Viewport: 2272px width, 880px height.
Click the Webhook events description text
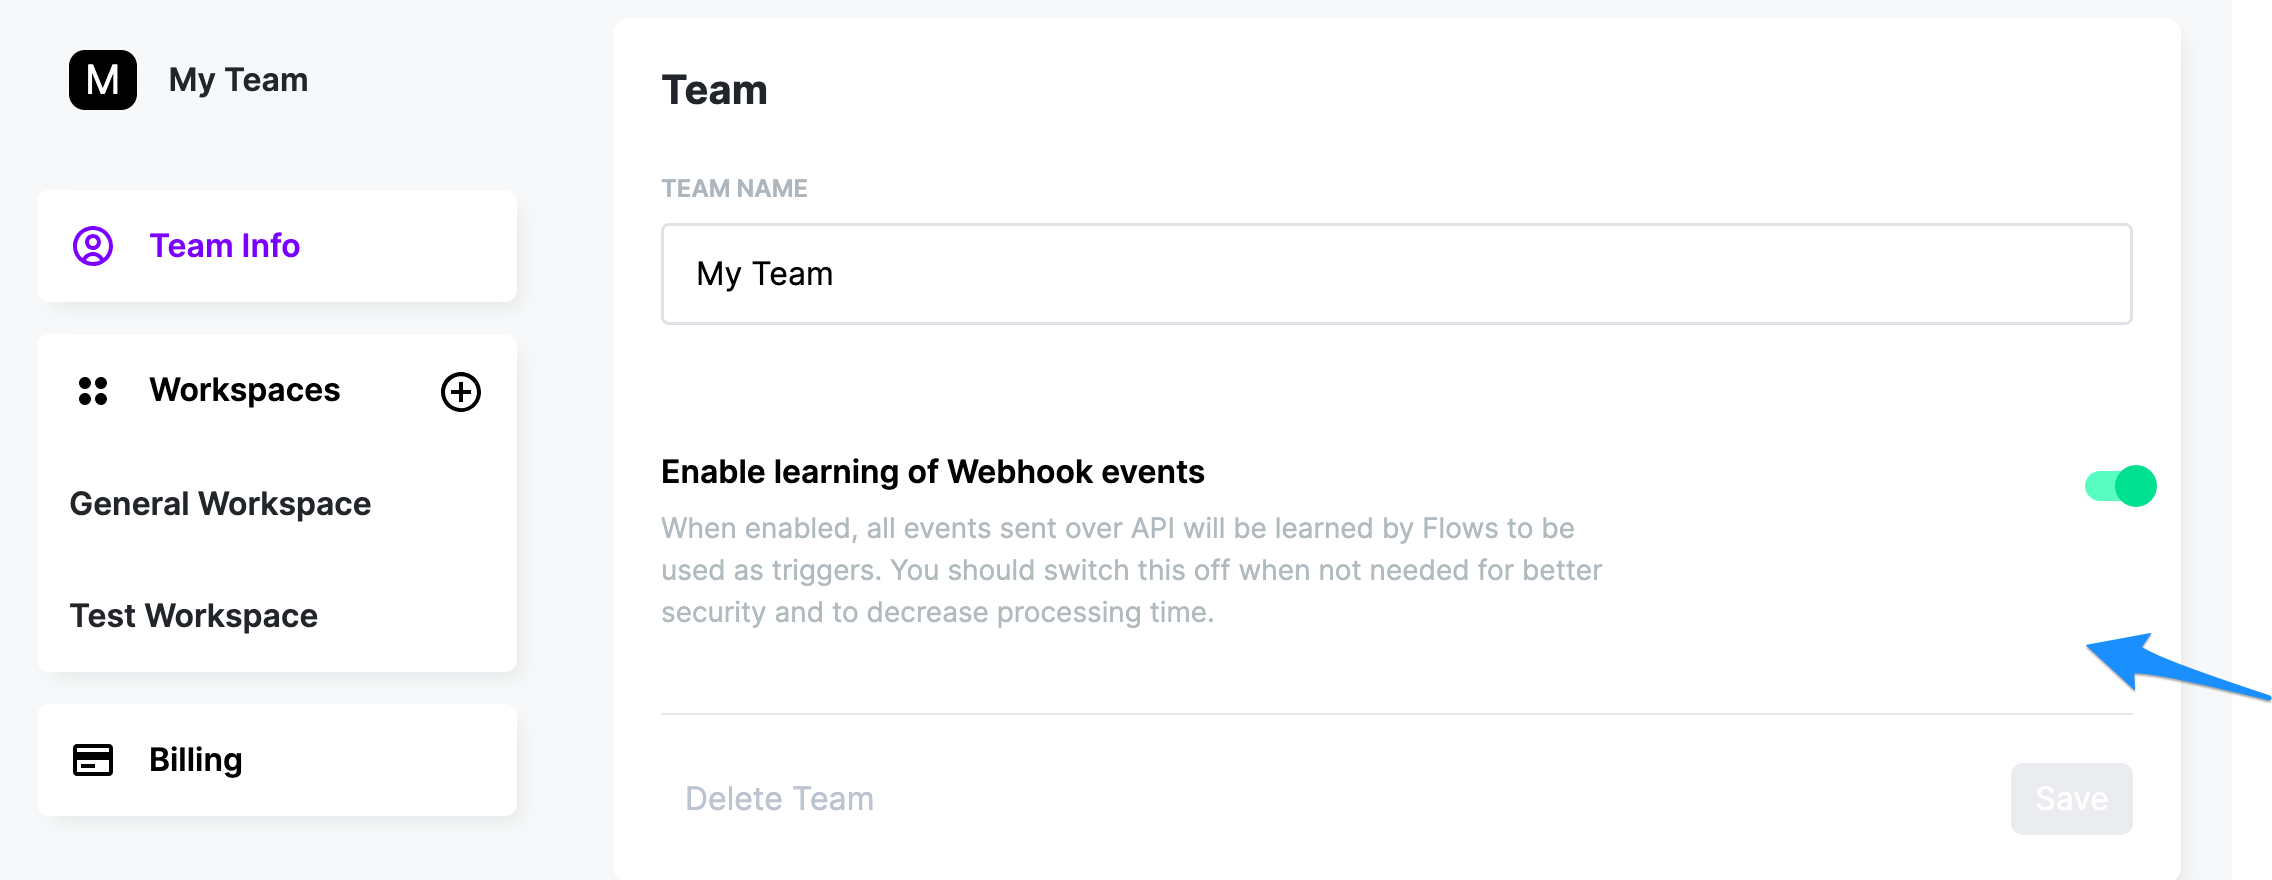coord(1130,570)
